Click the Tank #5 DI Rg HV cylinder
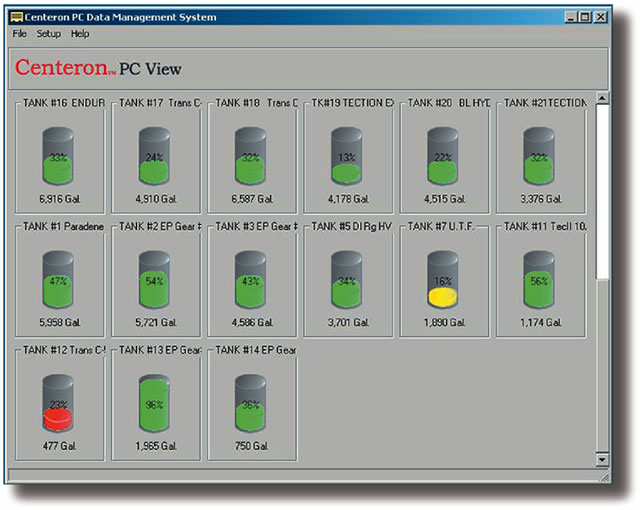Screen dimensions: 640x510 coord(347,279)
